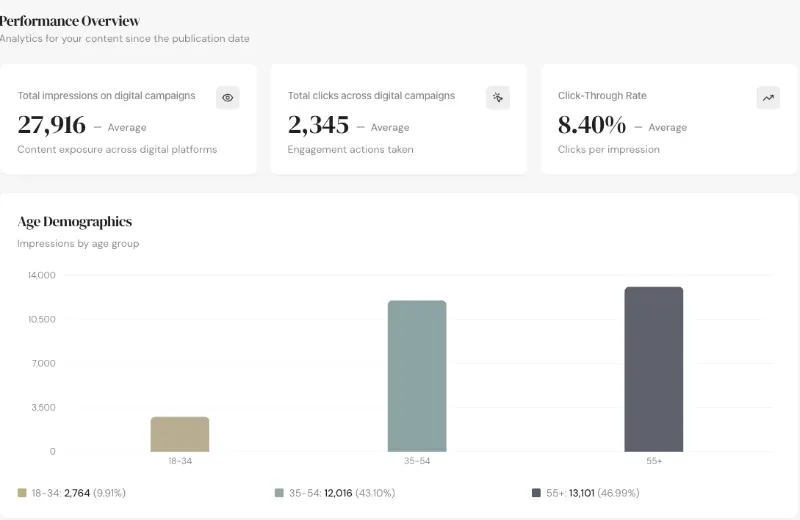Click 'Total clicks across digital campaigns' label

[x=371, y=95]
